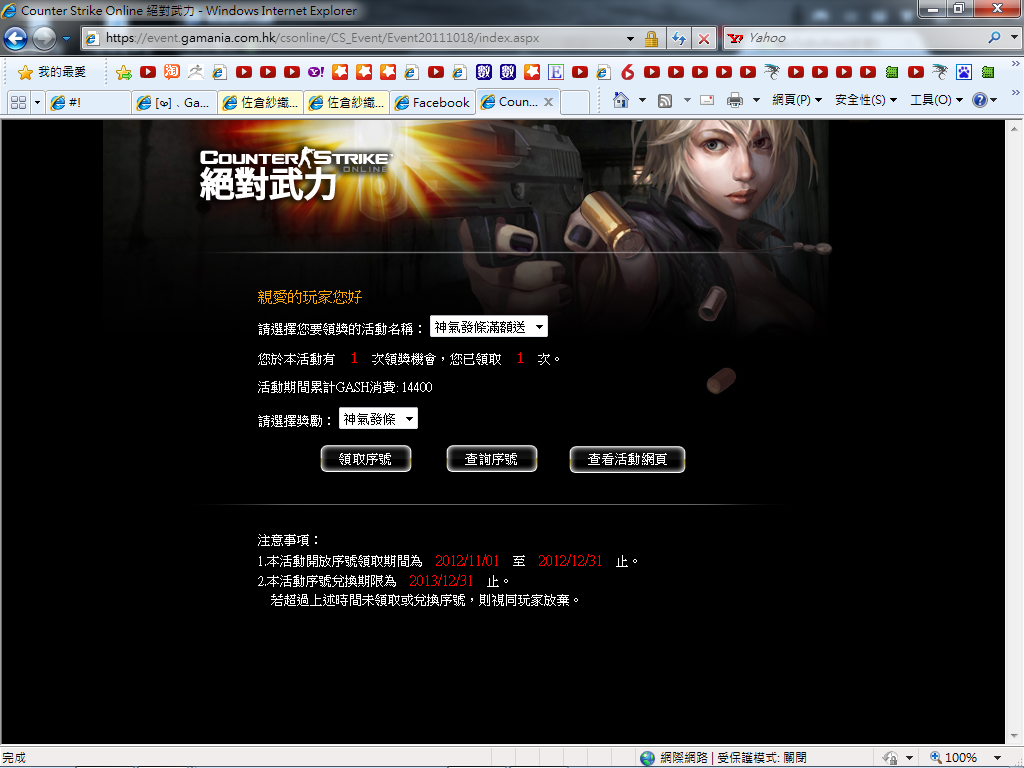Expand the print options dropdown arrow
The height and width of the screenshot is (768, 1024).
[x=756, y=100]
